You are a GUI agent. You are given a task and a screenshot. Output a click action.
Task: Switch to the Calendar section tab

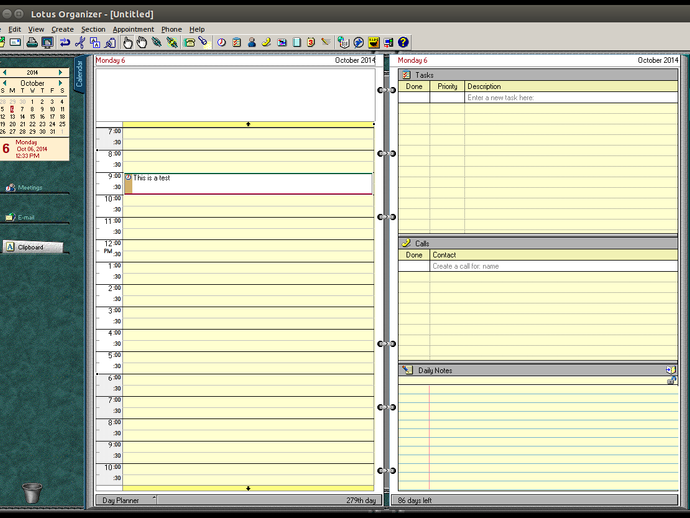80,74
